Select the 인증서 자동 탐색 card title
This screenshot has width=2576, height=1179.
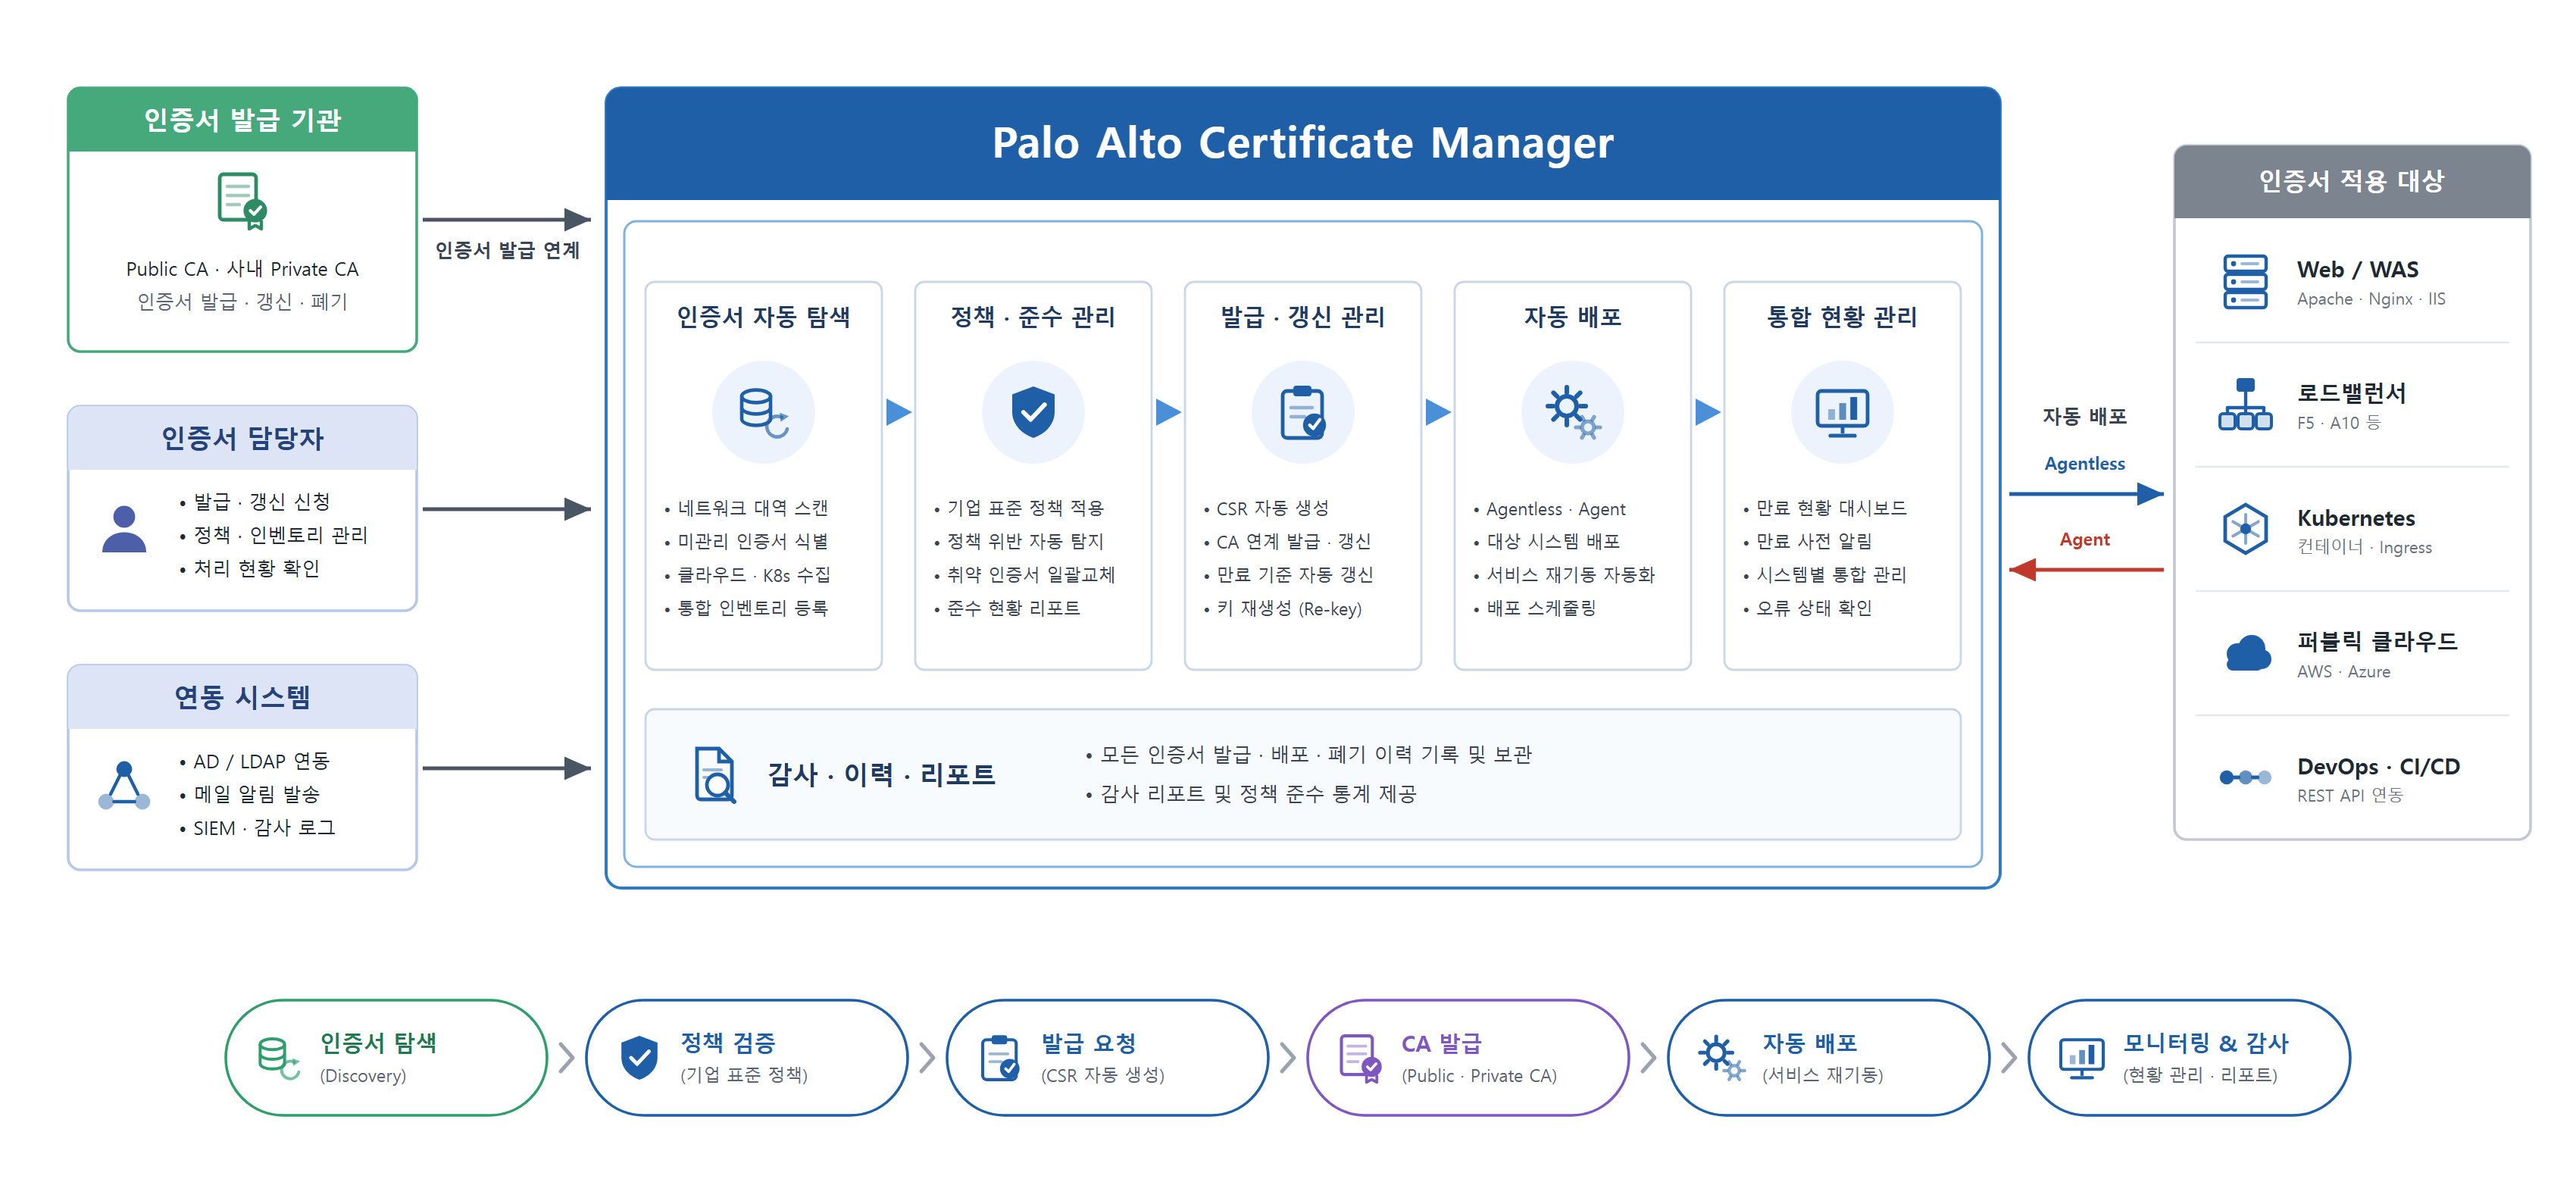coord(764,317)
